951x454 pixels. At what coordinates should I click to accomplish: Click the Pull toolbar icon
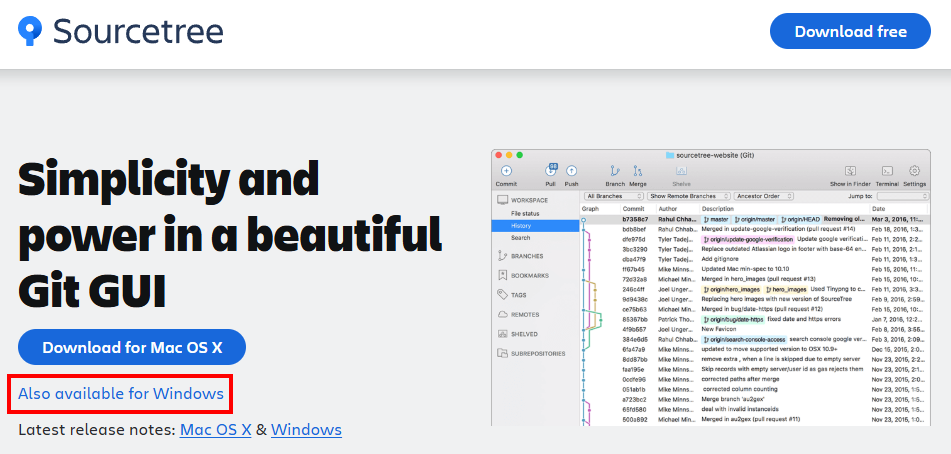coord(551,170)
